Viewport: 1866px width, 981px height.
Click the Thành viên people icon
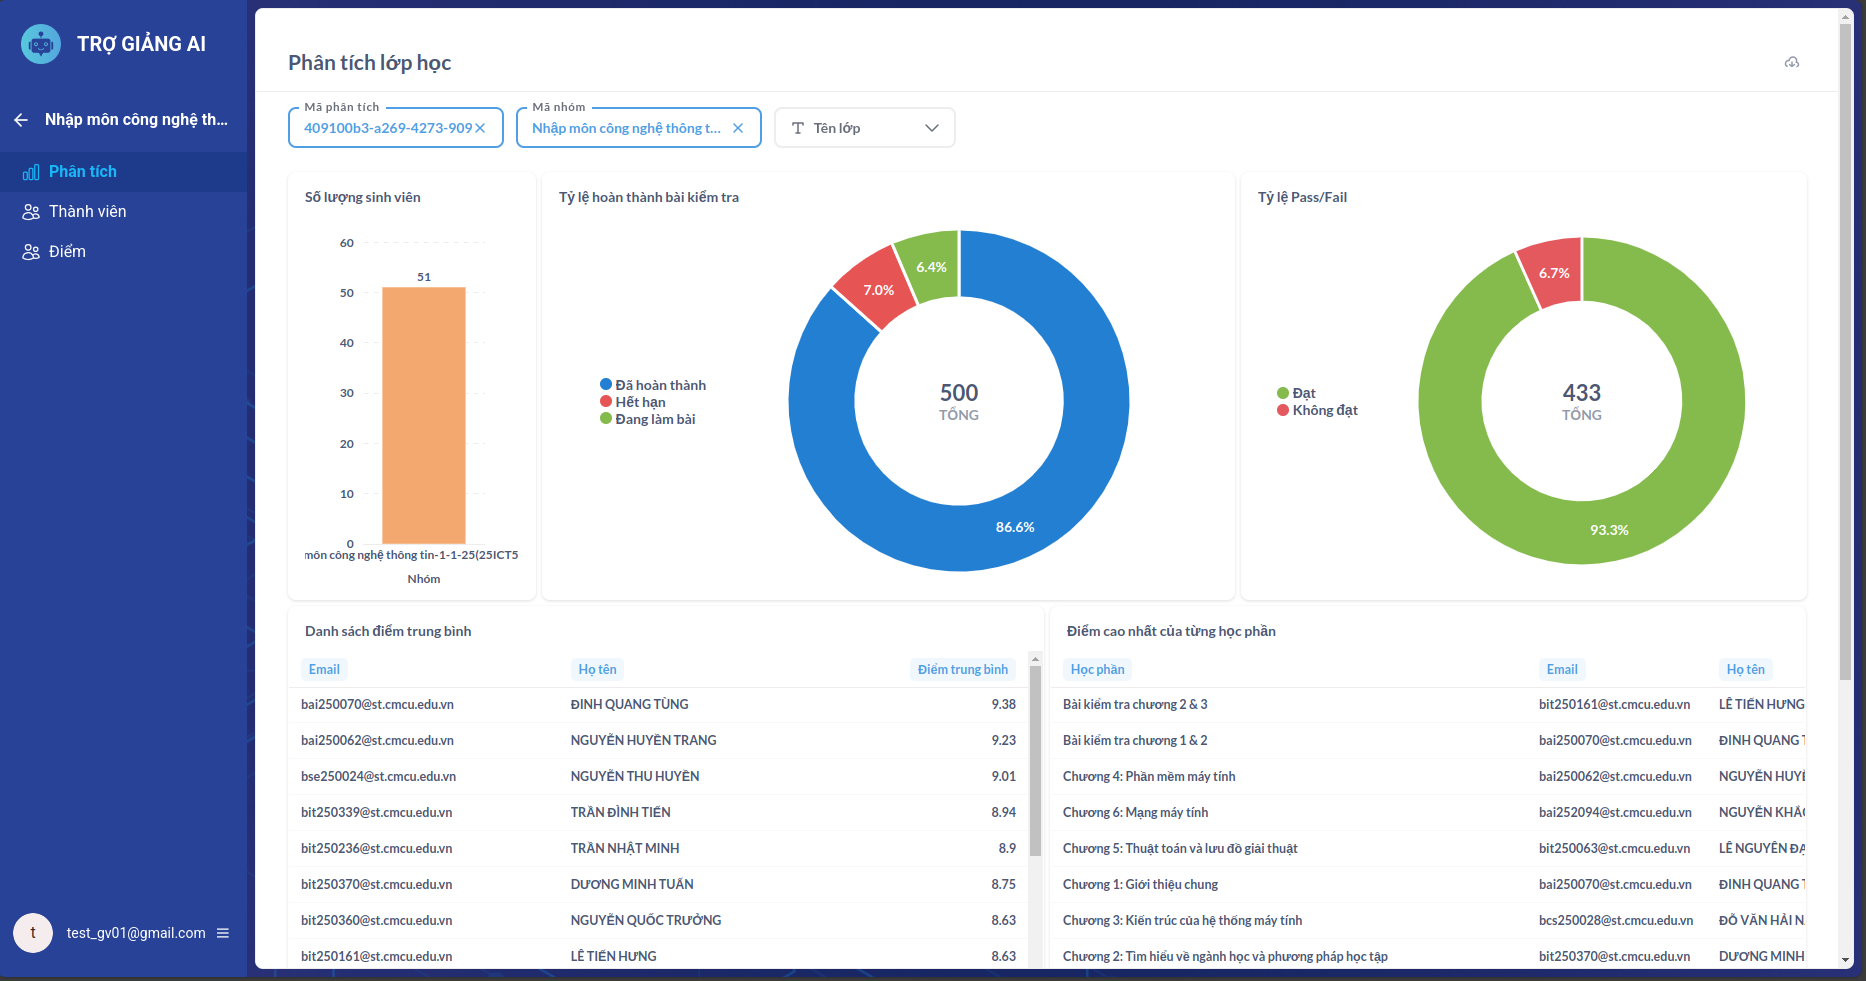(x=31, y=212)
